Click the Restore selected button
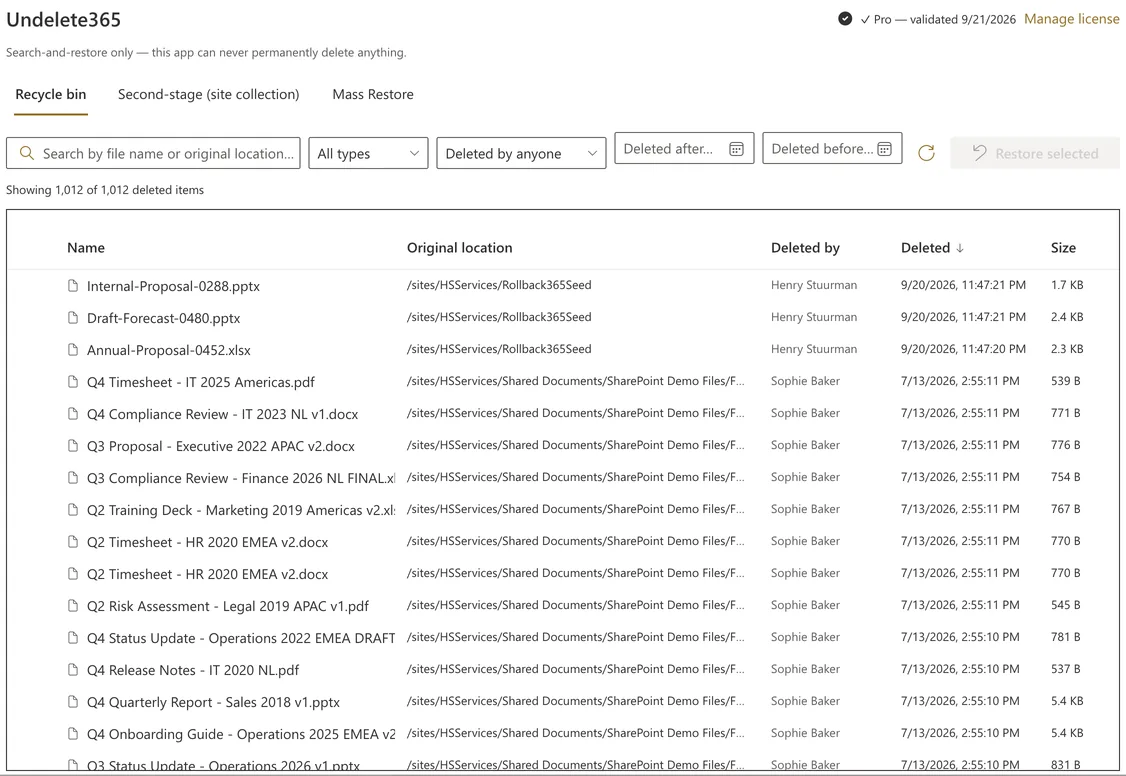 [x=1035, y=153]
